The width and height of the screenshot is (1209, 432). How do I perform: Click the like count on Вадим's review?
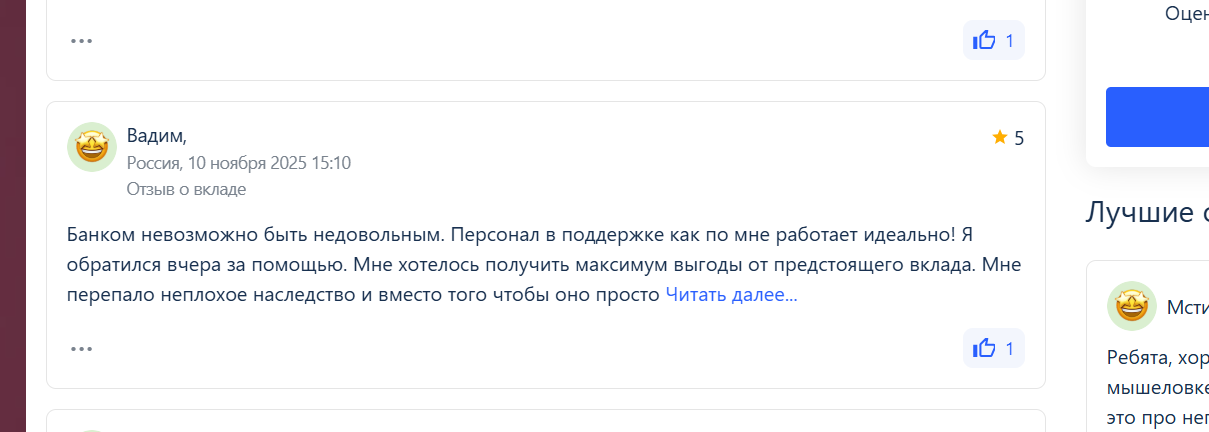[1009, 349]
